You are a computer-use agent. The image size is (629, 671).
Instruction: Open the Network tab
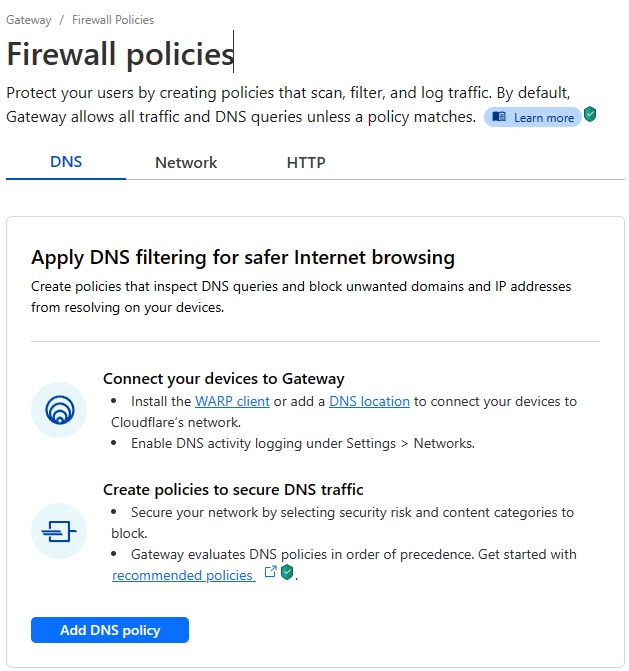(186, 162)
